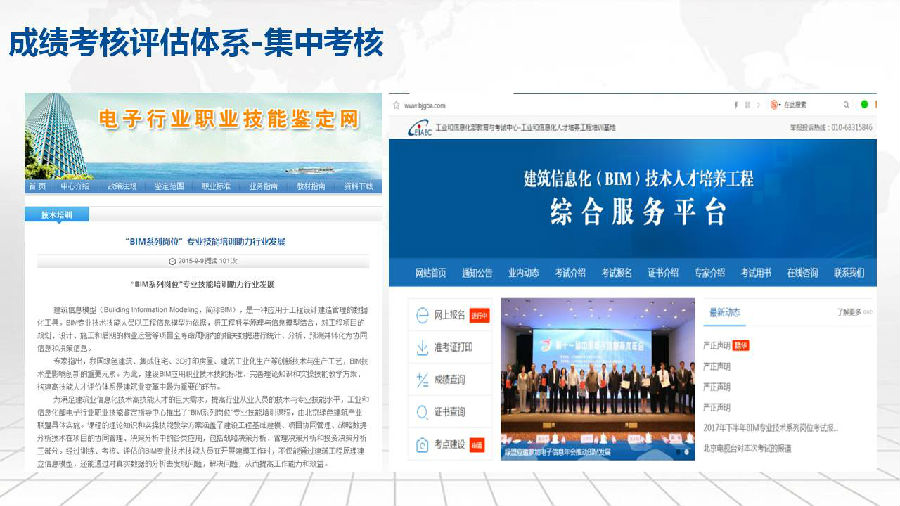
Task: Open 考试报名 navigation item
Action: tap(616, 273)
